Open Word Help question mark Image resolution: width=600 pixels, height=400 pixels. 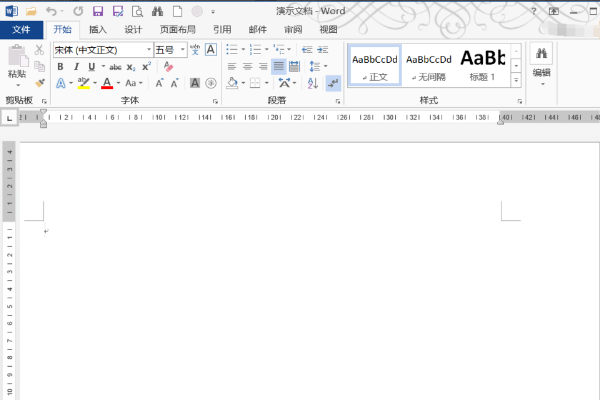534,11
